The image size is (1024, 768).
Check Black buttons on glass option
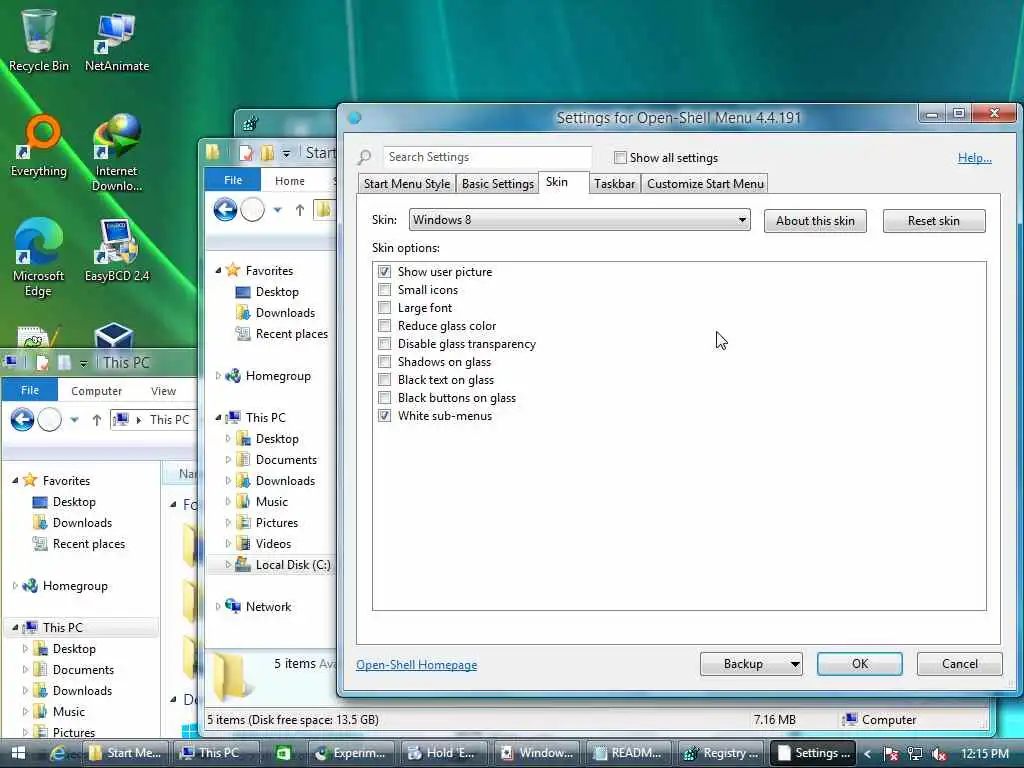[385, 398]
